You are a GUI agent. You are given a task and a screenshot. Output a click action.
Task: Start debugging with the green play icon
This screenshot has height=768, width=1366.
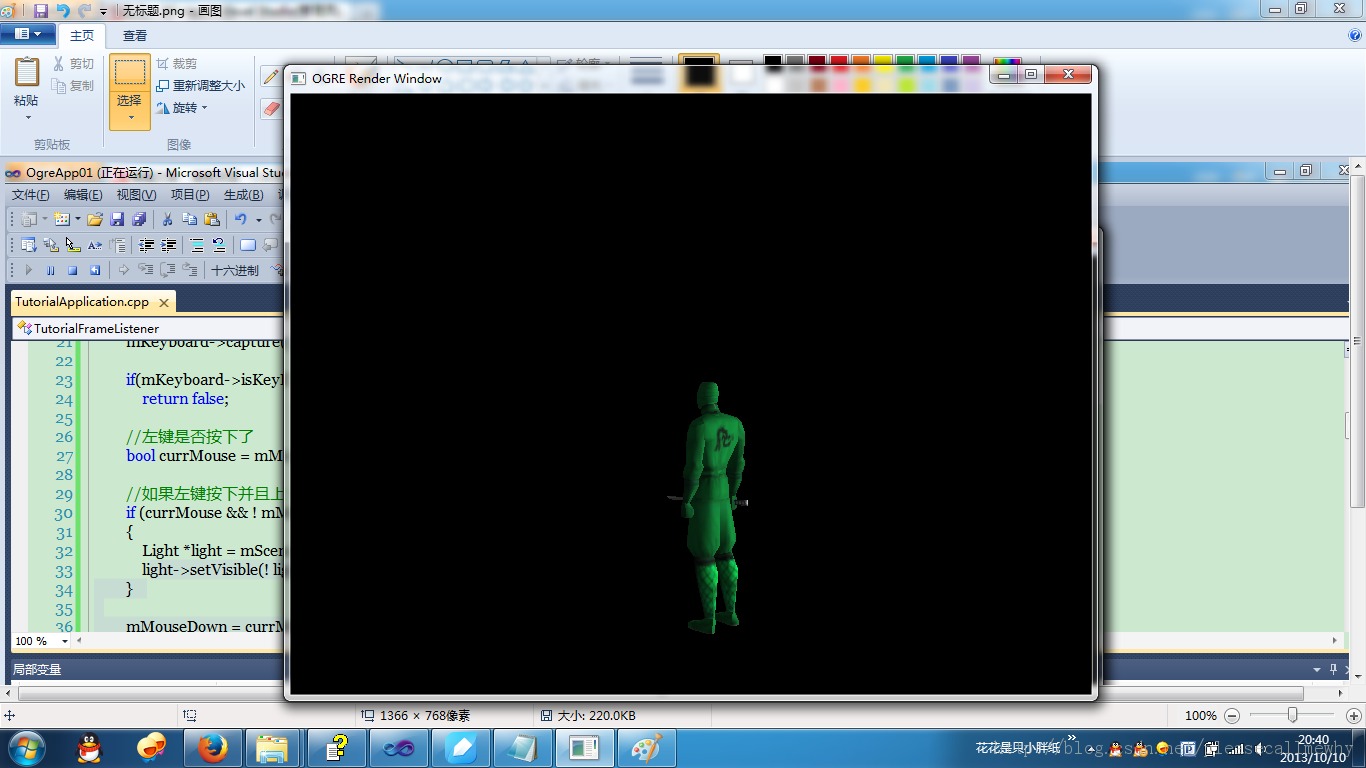29,269
